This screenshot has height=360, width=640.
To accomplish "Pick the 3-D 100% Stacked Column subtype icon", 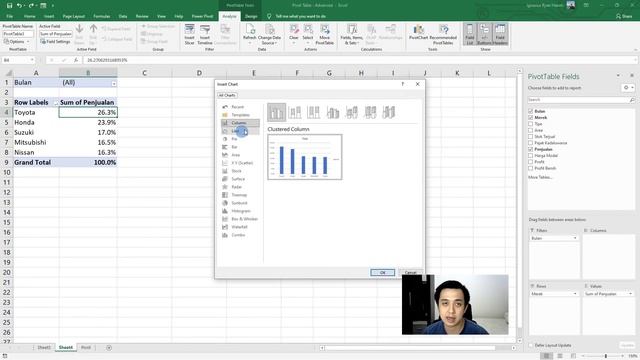I will click(x=370, y=112).
